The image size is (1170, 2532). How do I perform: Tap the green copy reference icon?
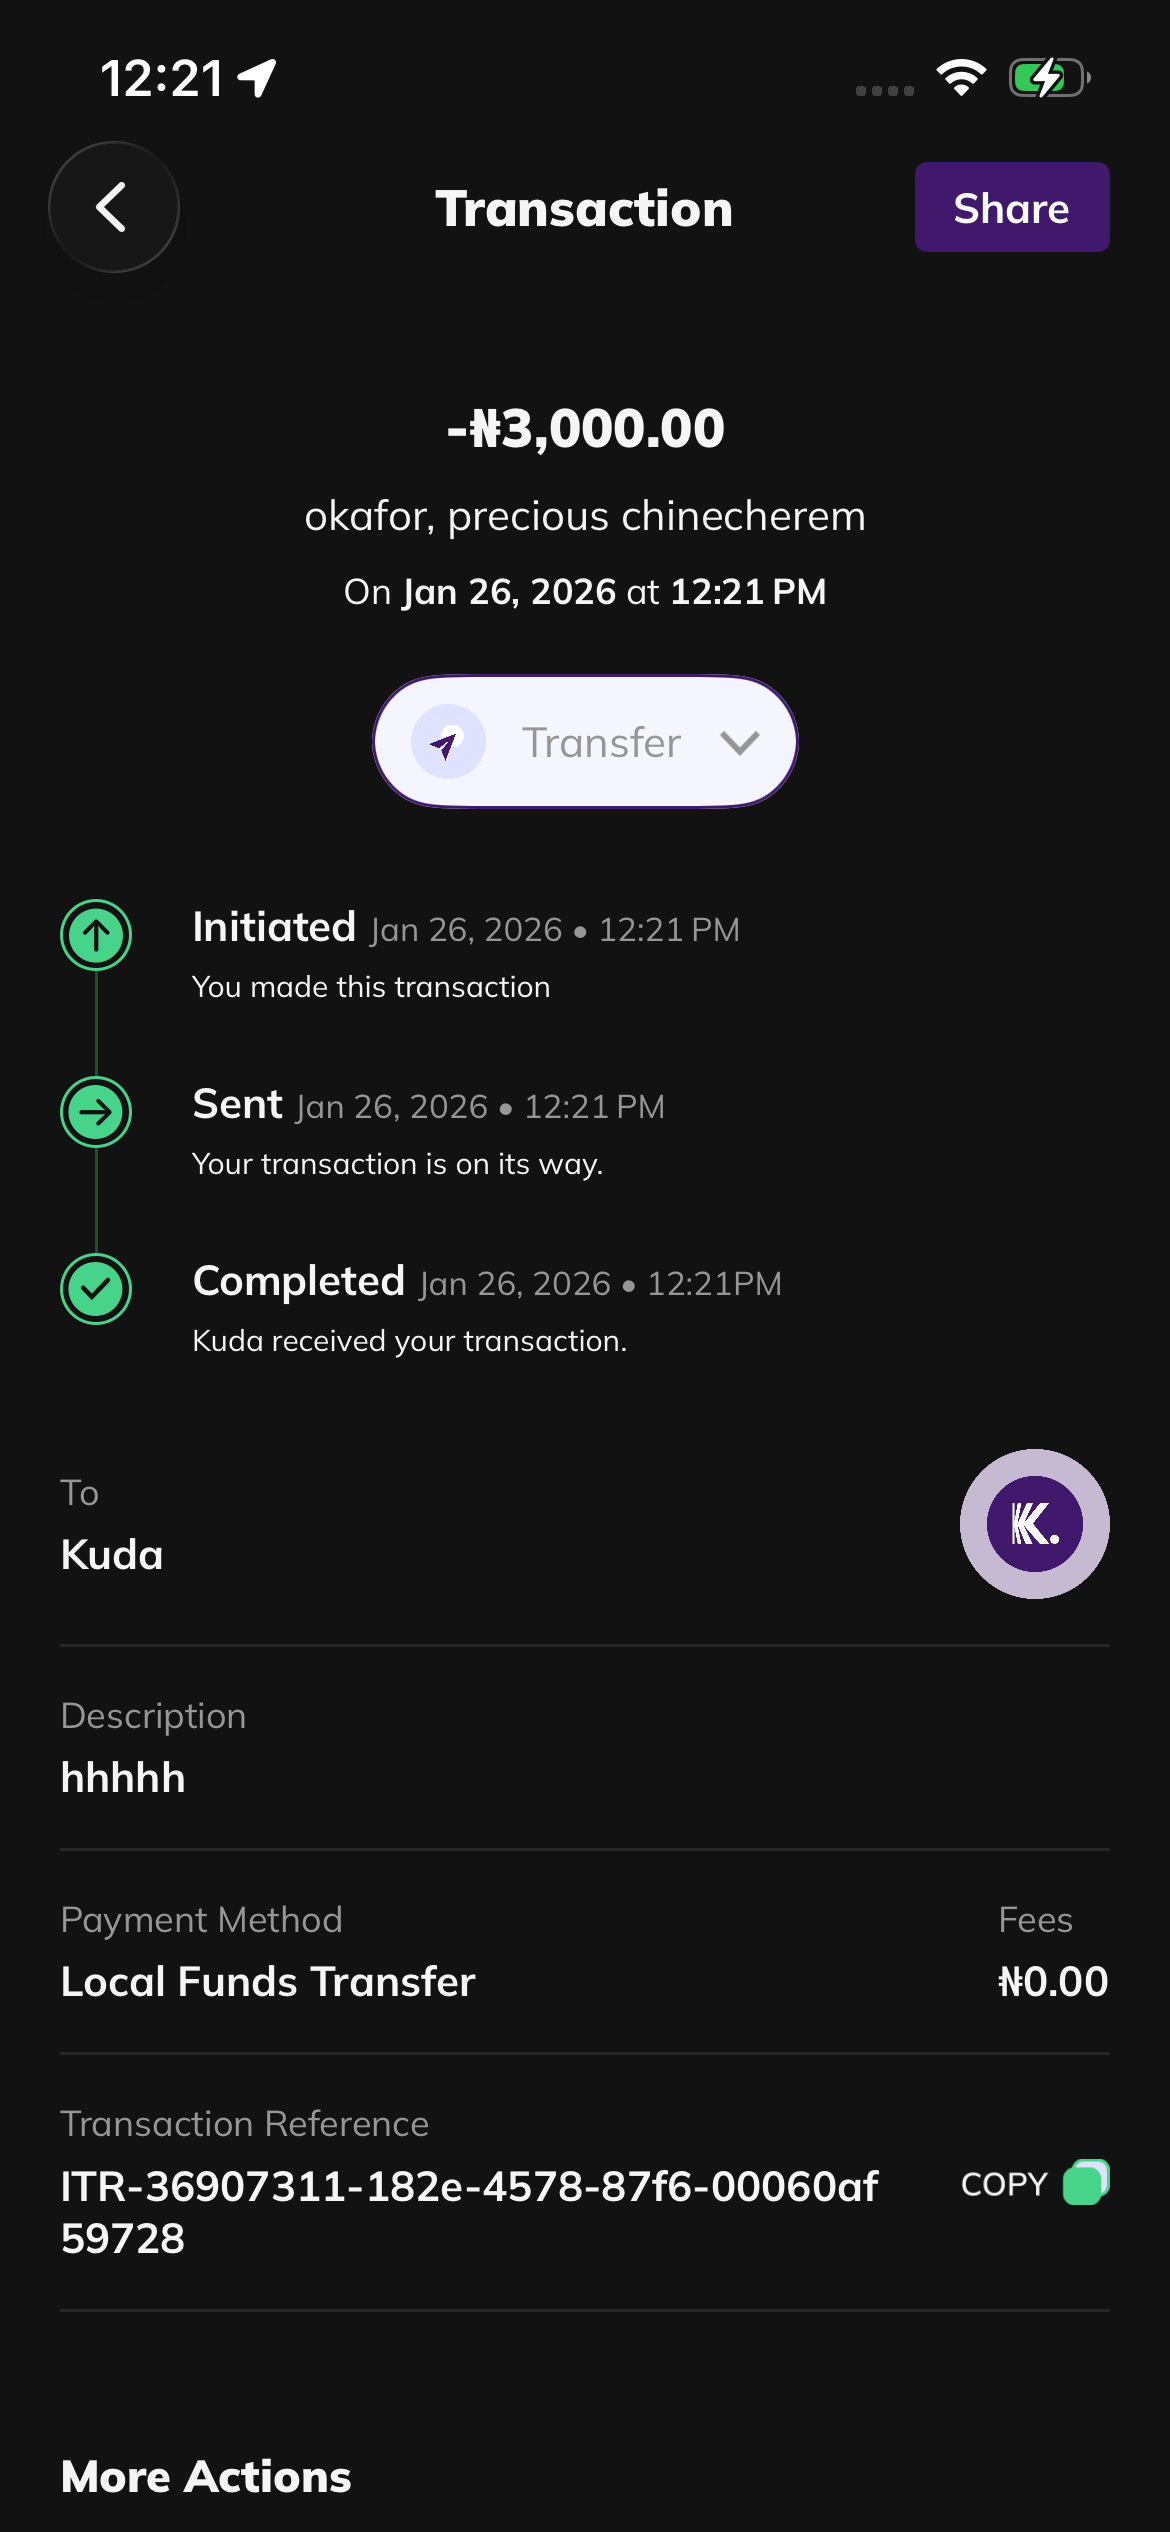[x=1086, y=2182]
